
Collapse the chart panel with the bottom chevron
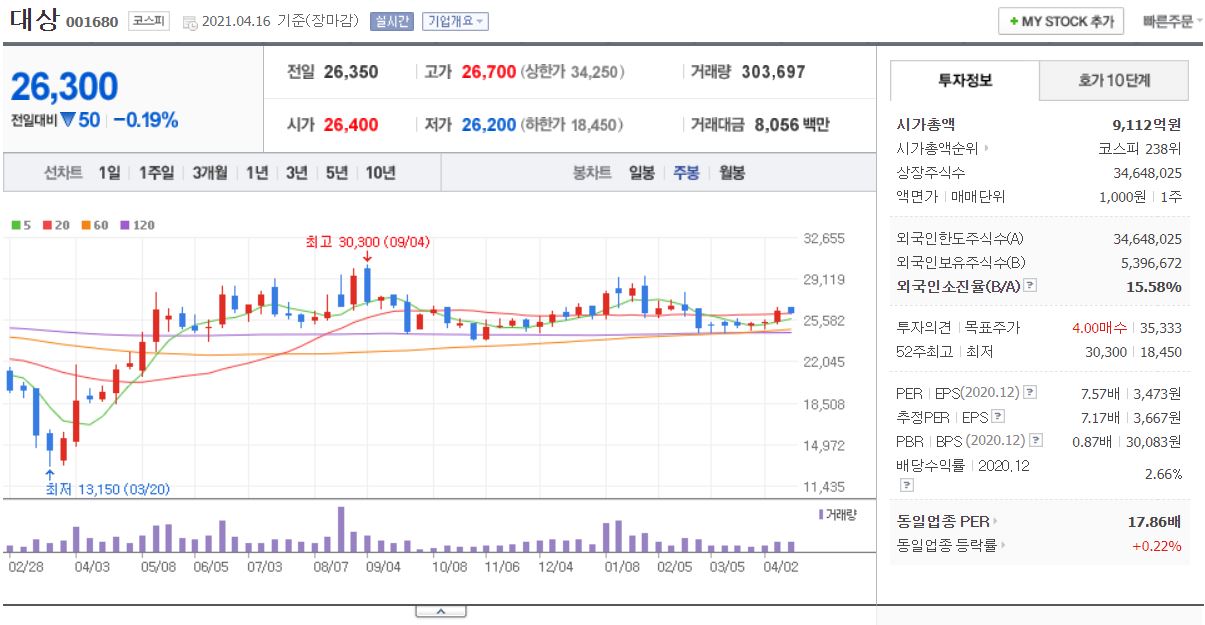click(440, 611)
